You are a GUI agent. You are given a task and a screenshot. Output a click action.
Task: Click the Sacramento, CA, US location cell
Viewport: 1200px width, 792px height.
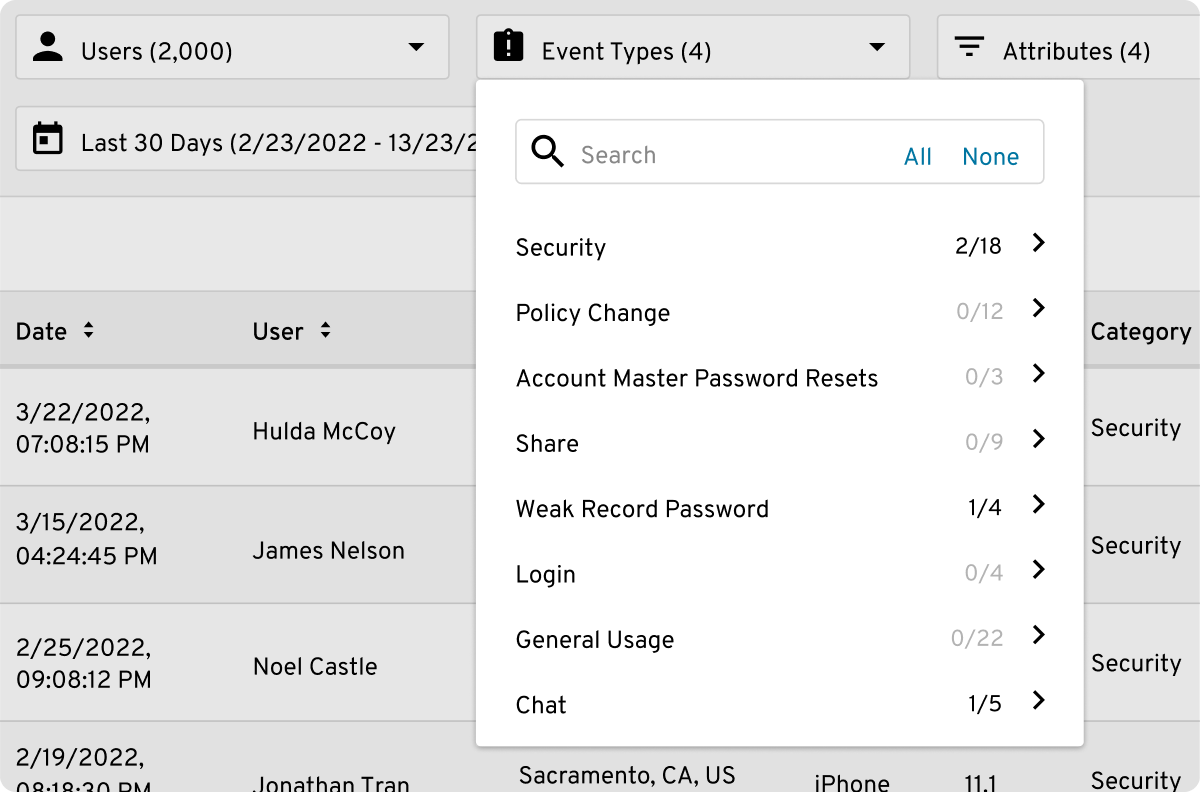coord(627,776)
